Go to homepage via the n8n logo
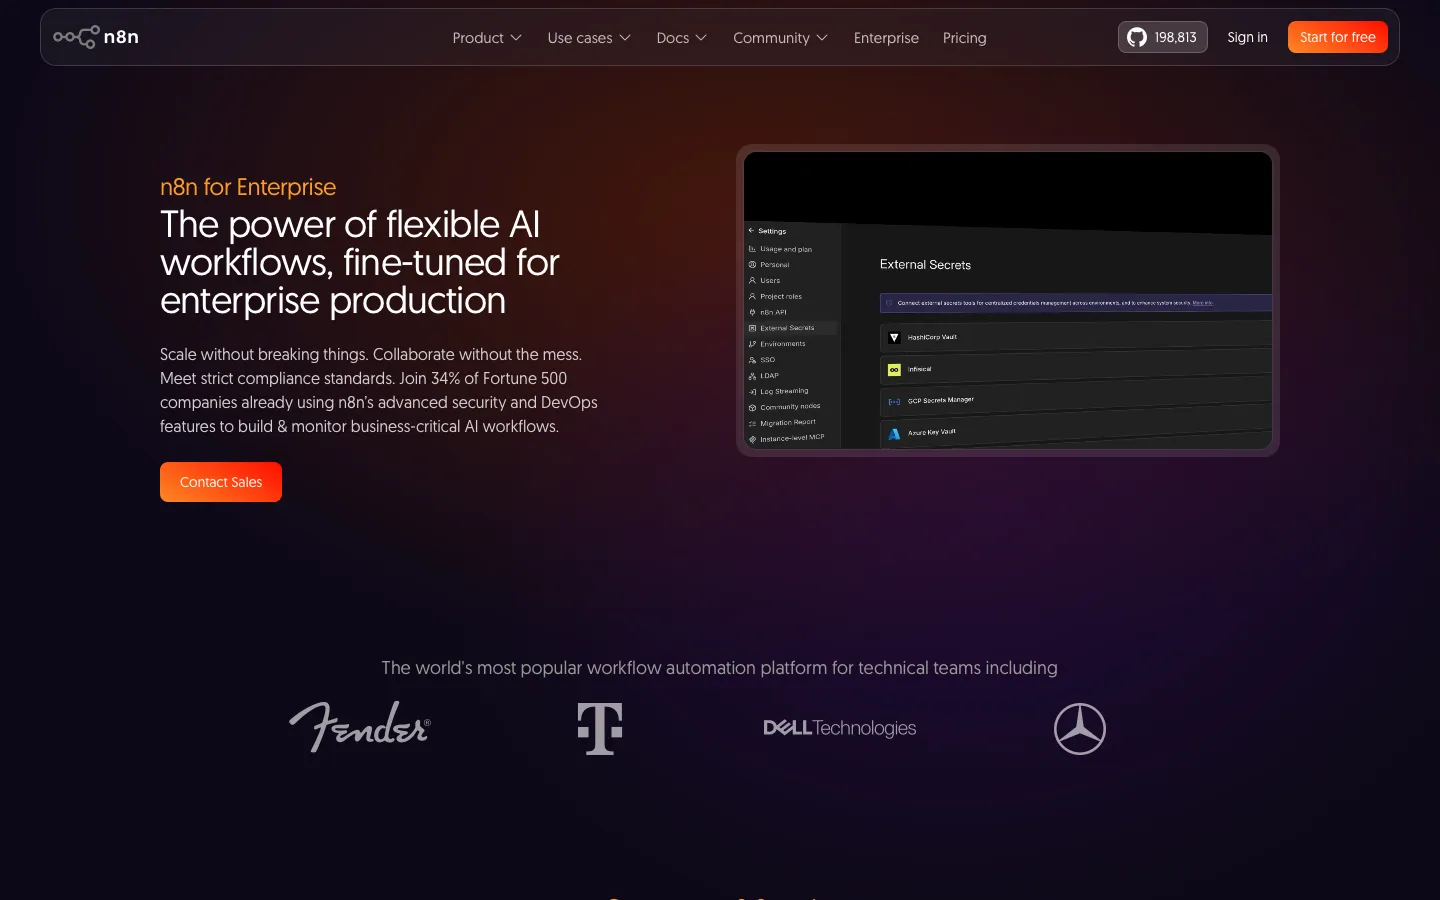 (96, 37)
